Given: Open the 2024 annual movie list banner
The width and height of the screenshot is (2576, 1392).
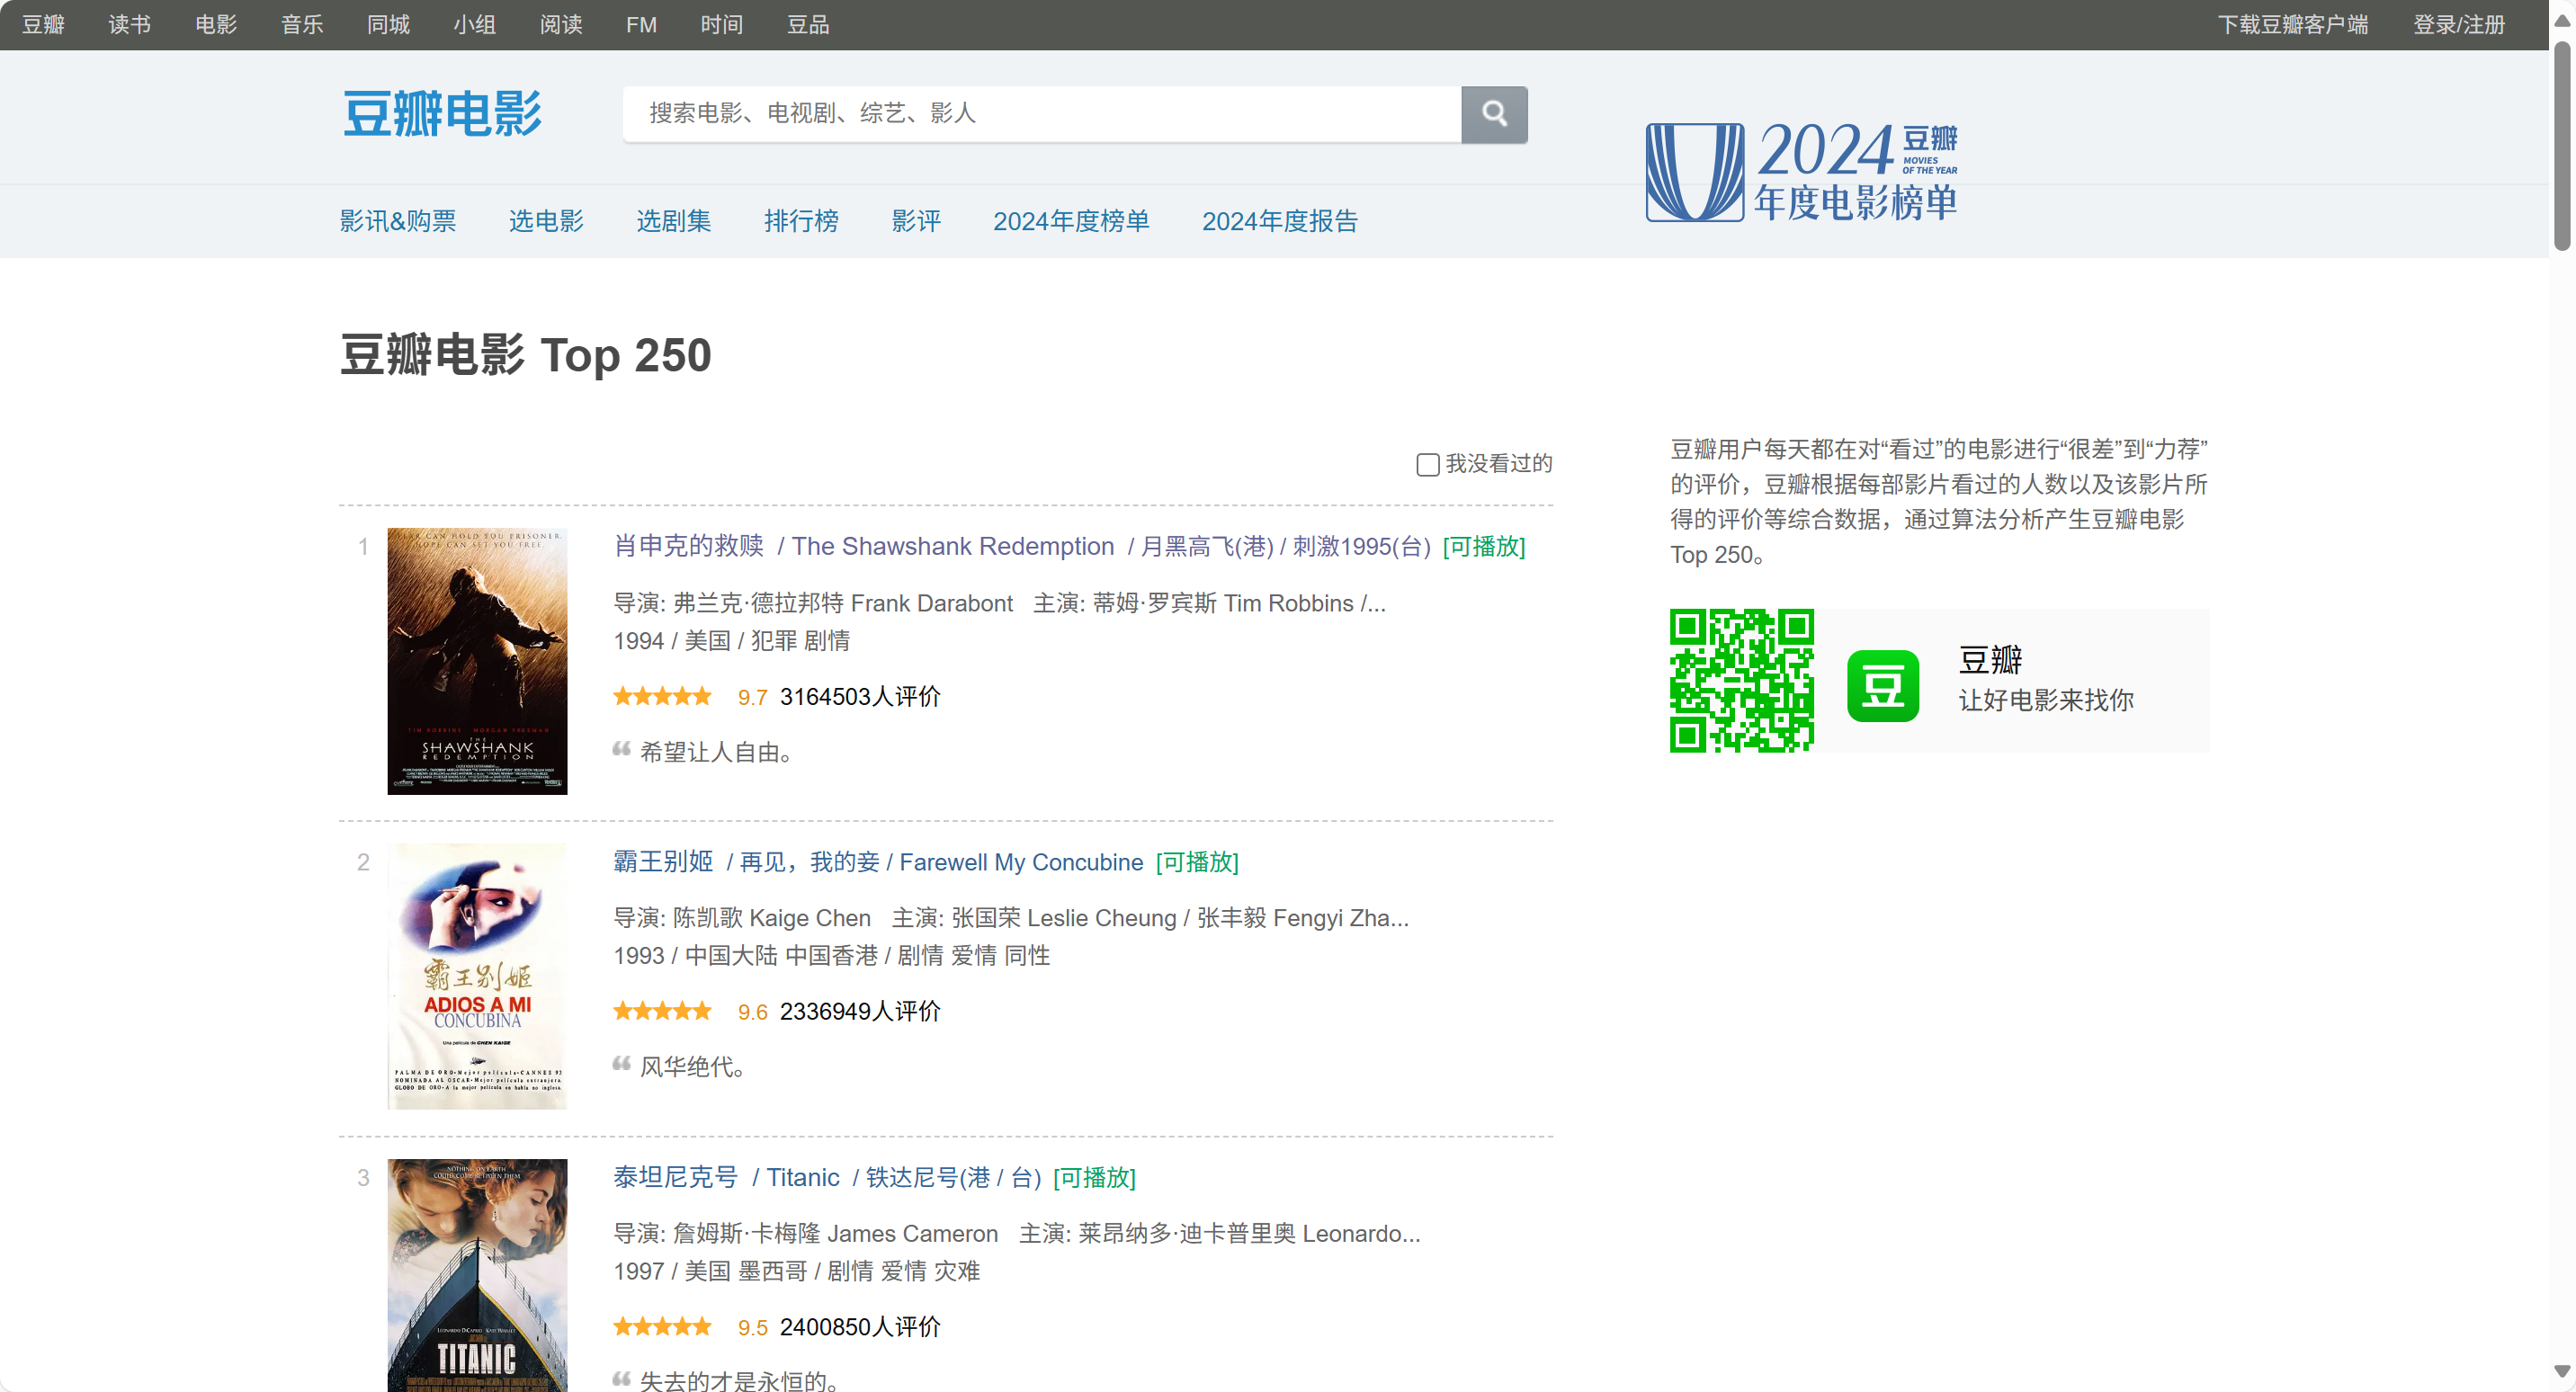Looking at the screenshot, I should click(1801, 171).
